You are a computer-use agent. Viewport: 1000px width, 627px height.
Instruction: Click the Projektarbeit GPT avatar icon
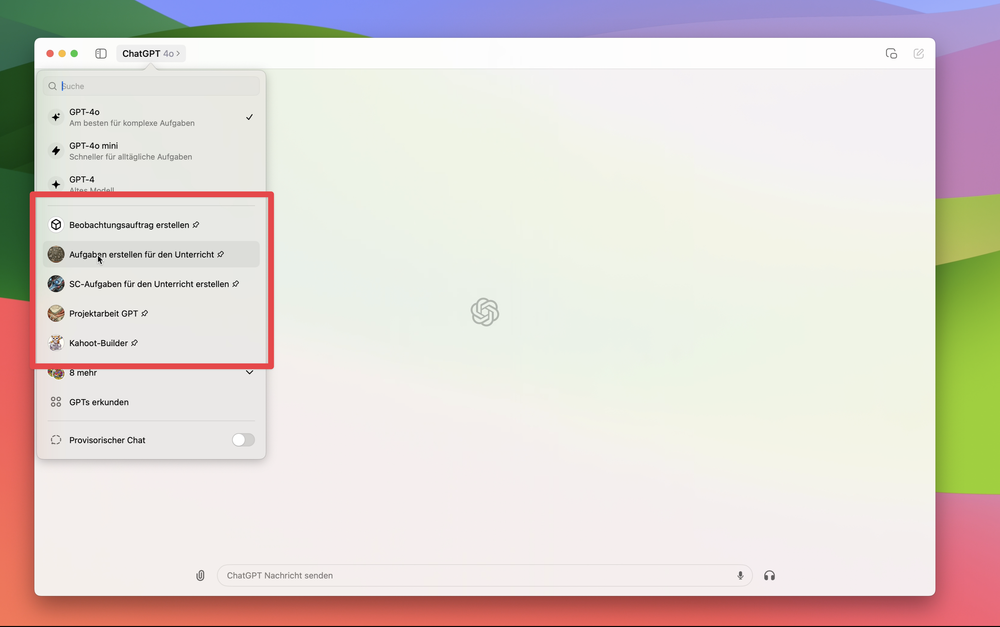pos(56,313)
